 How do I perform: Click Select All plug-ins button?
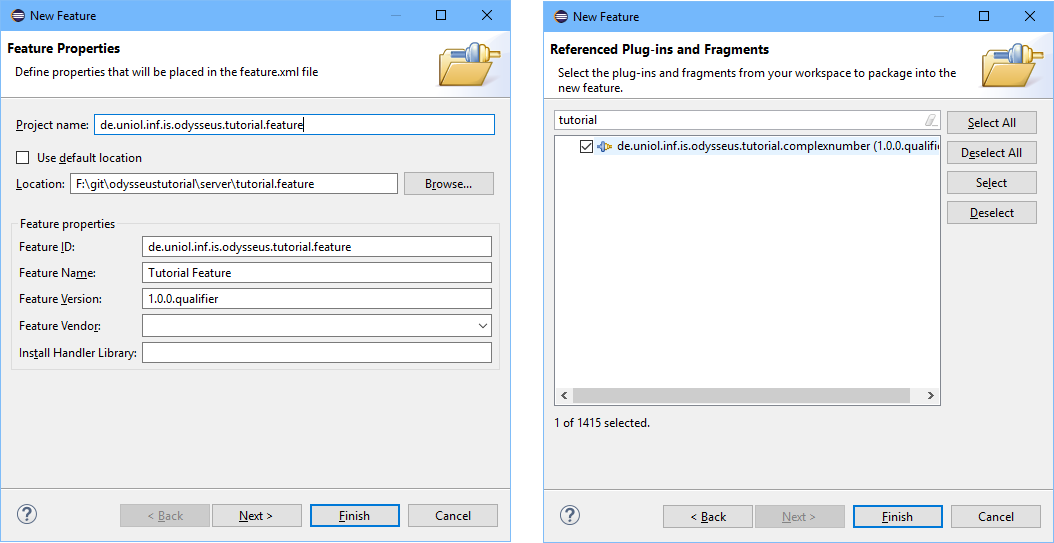(x=991, y=123)
